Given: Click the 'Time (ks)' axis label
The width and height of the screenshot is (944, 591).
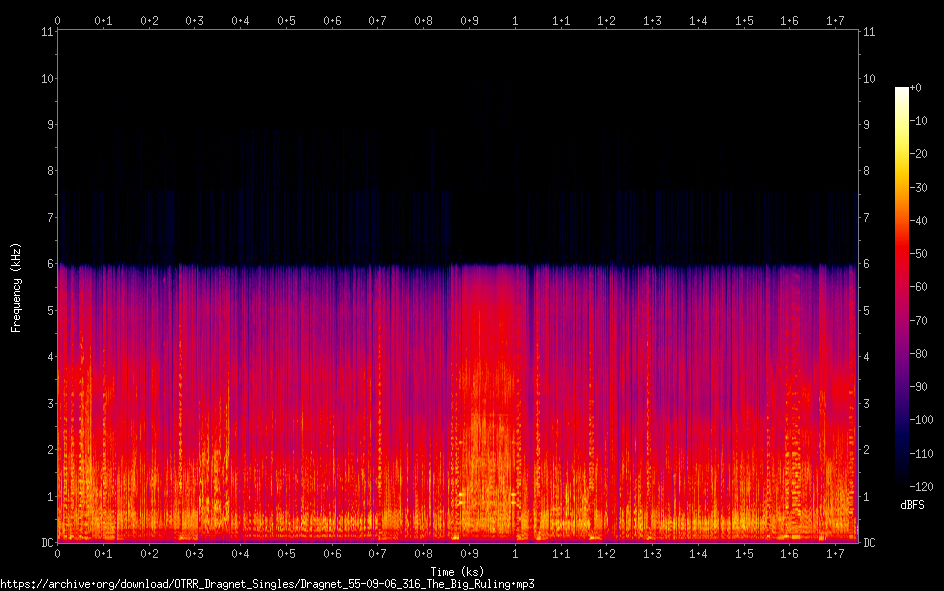Looking at the screenshot, I should [x=457, y=572].
